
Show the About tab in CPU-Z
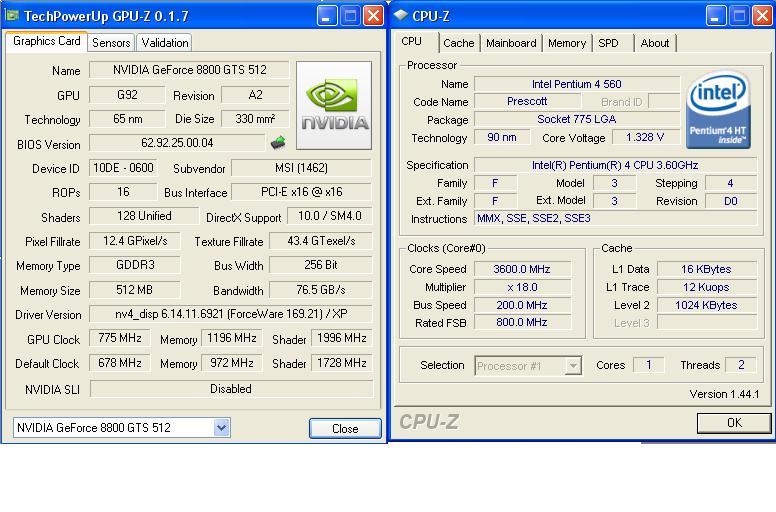(655, 43)
